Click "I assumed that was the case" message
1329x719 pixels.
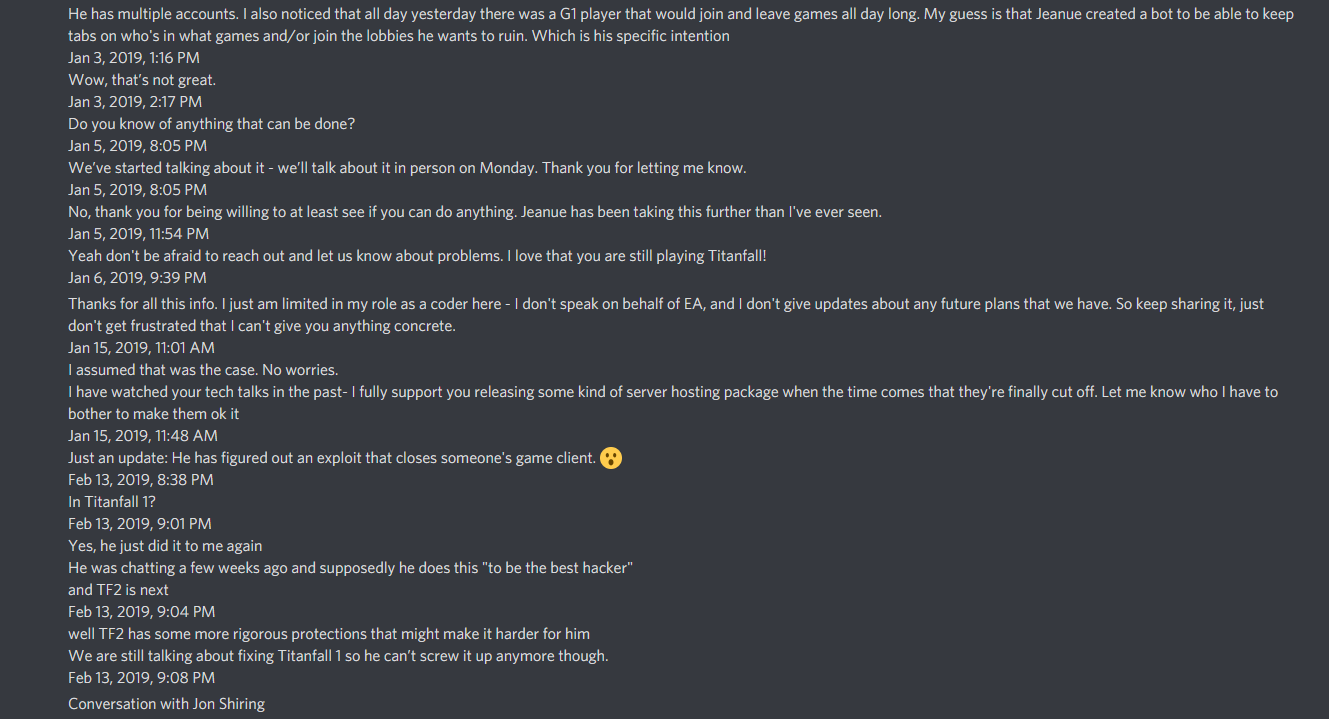click(x=203, y=370)
